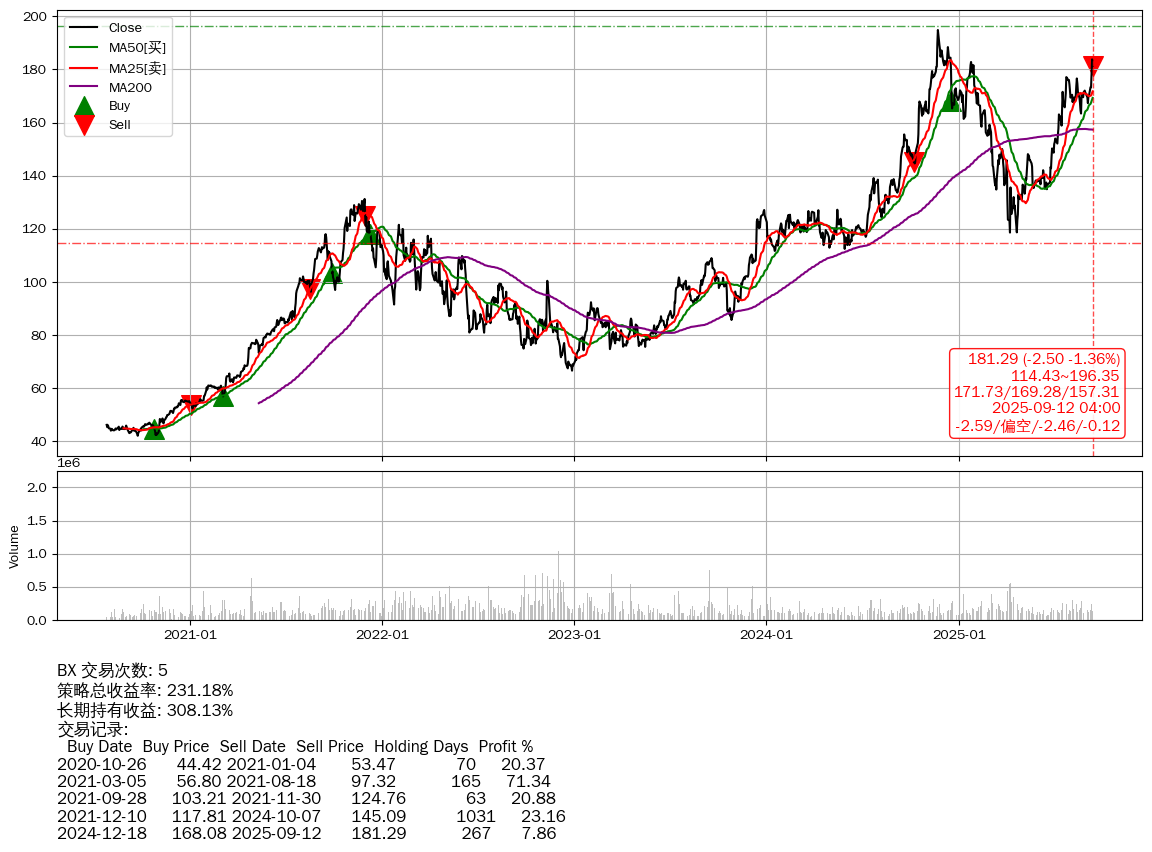Click the green Buy triangle in the legend
The width and height of the screenshot is (1152, 852).
coord(85,106)
